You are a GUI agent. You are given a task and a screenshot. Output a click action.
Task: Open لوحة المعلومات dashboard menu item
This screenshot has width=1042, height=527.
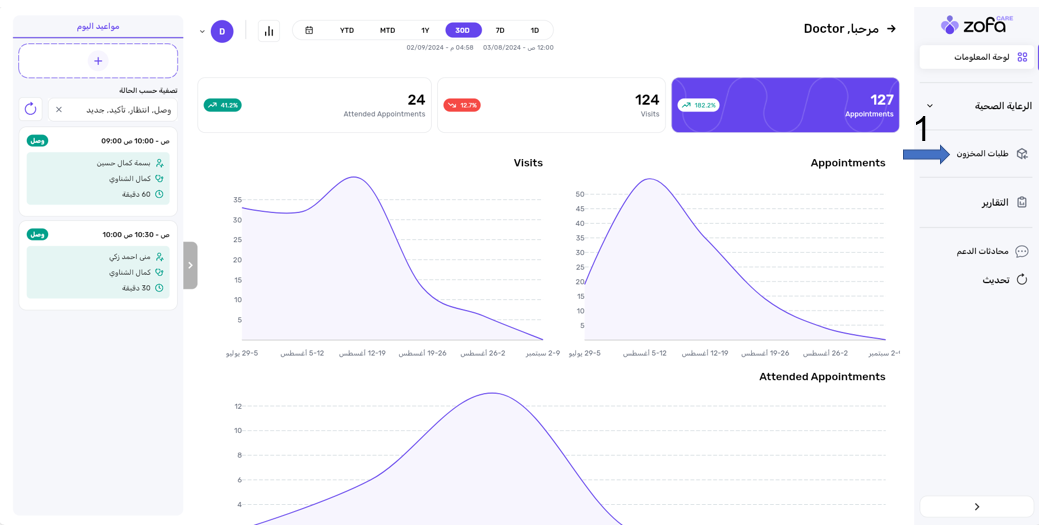pyautogui.click(x=980, y=57)
